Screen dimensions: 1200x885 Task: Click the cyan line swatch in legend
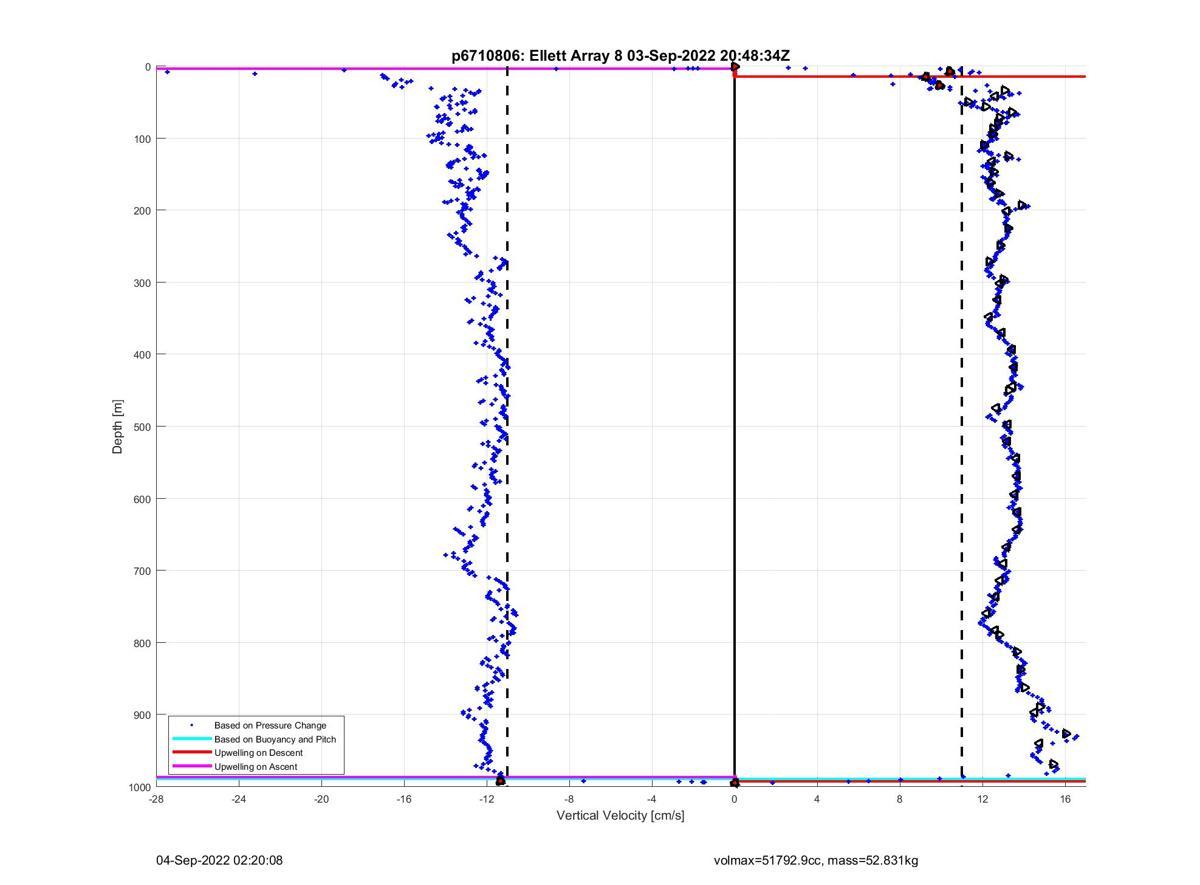click(x=192, y=739)
